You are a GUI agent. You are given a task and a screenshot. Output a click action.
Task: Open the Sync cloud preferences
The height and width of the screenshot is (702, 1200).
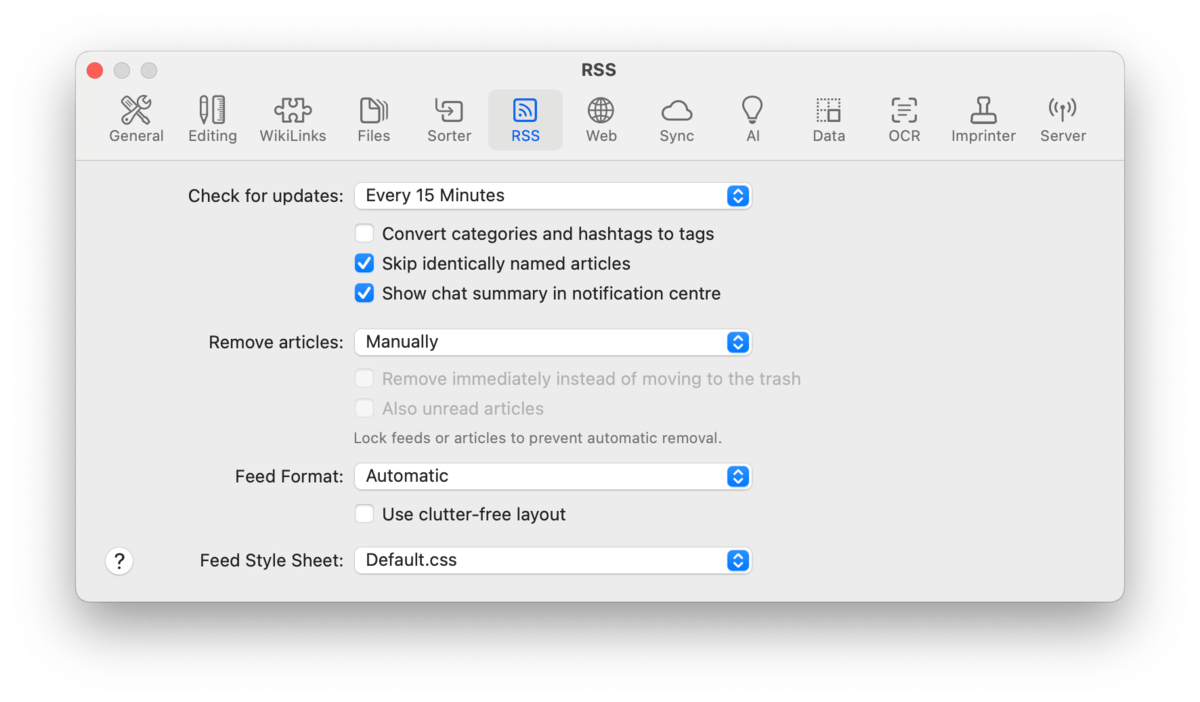(677, 120)
